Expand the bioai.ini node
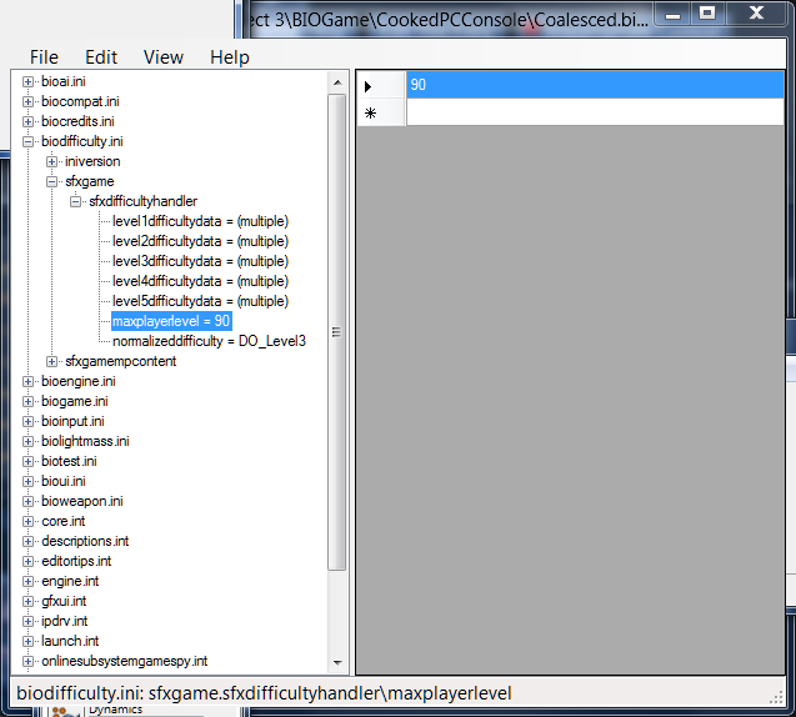Screen dimensions: 796x717 28,82
